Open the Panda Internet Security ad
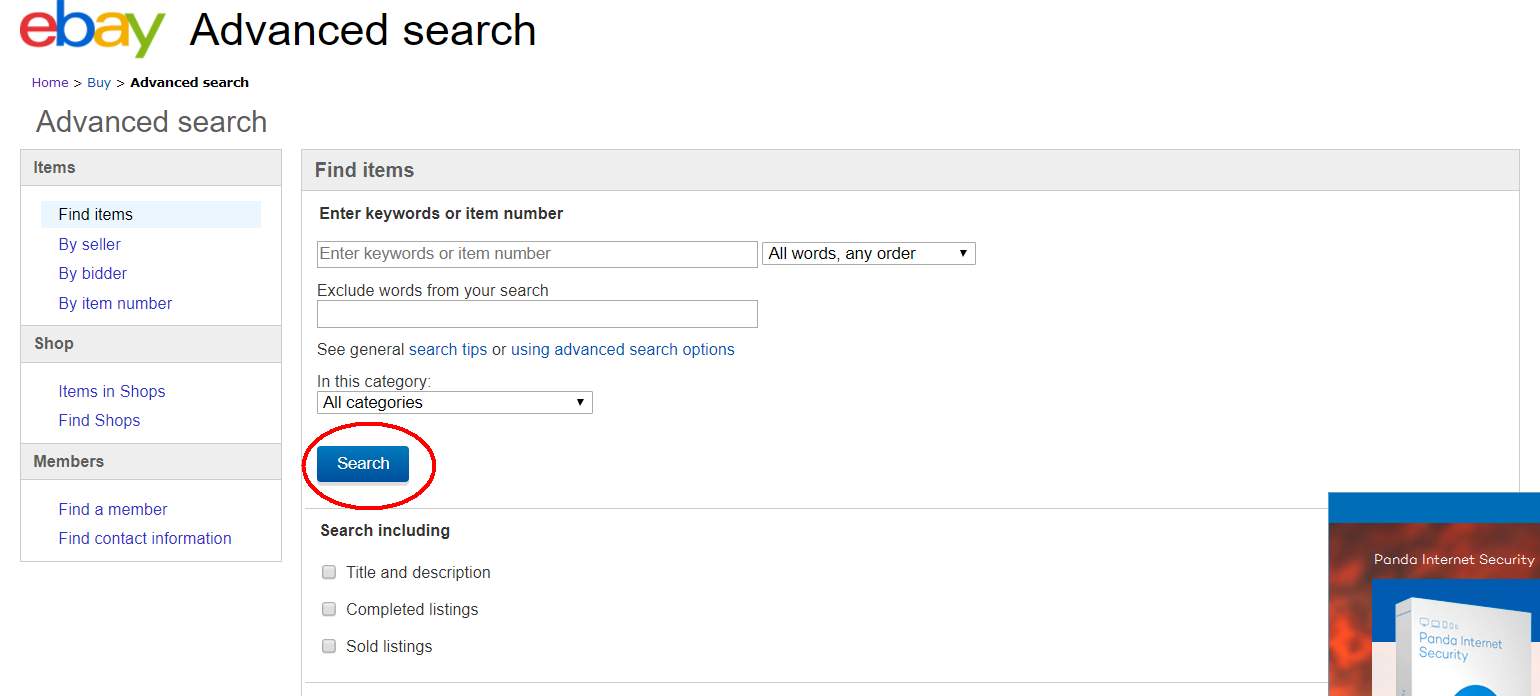 tap(1434, 594)
